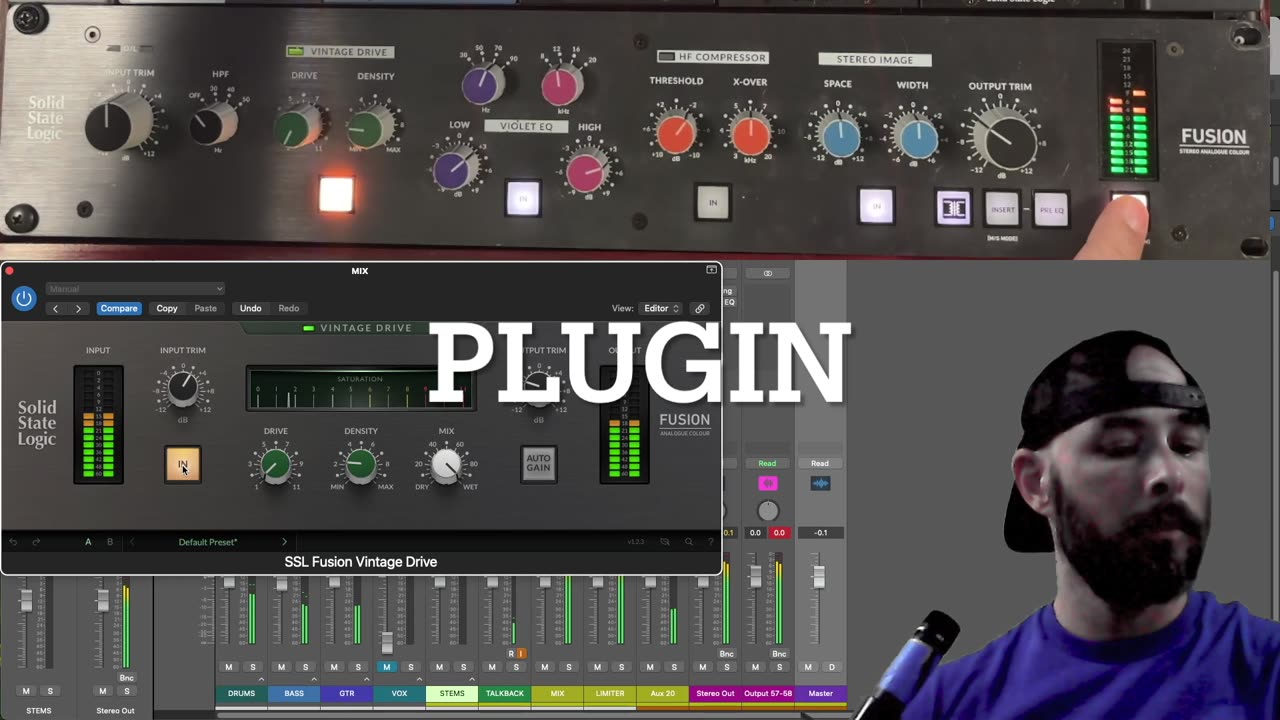Open the View Editor dropdown
1280x720 pixels.
click(x=661, y=308)
